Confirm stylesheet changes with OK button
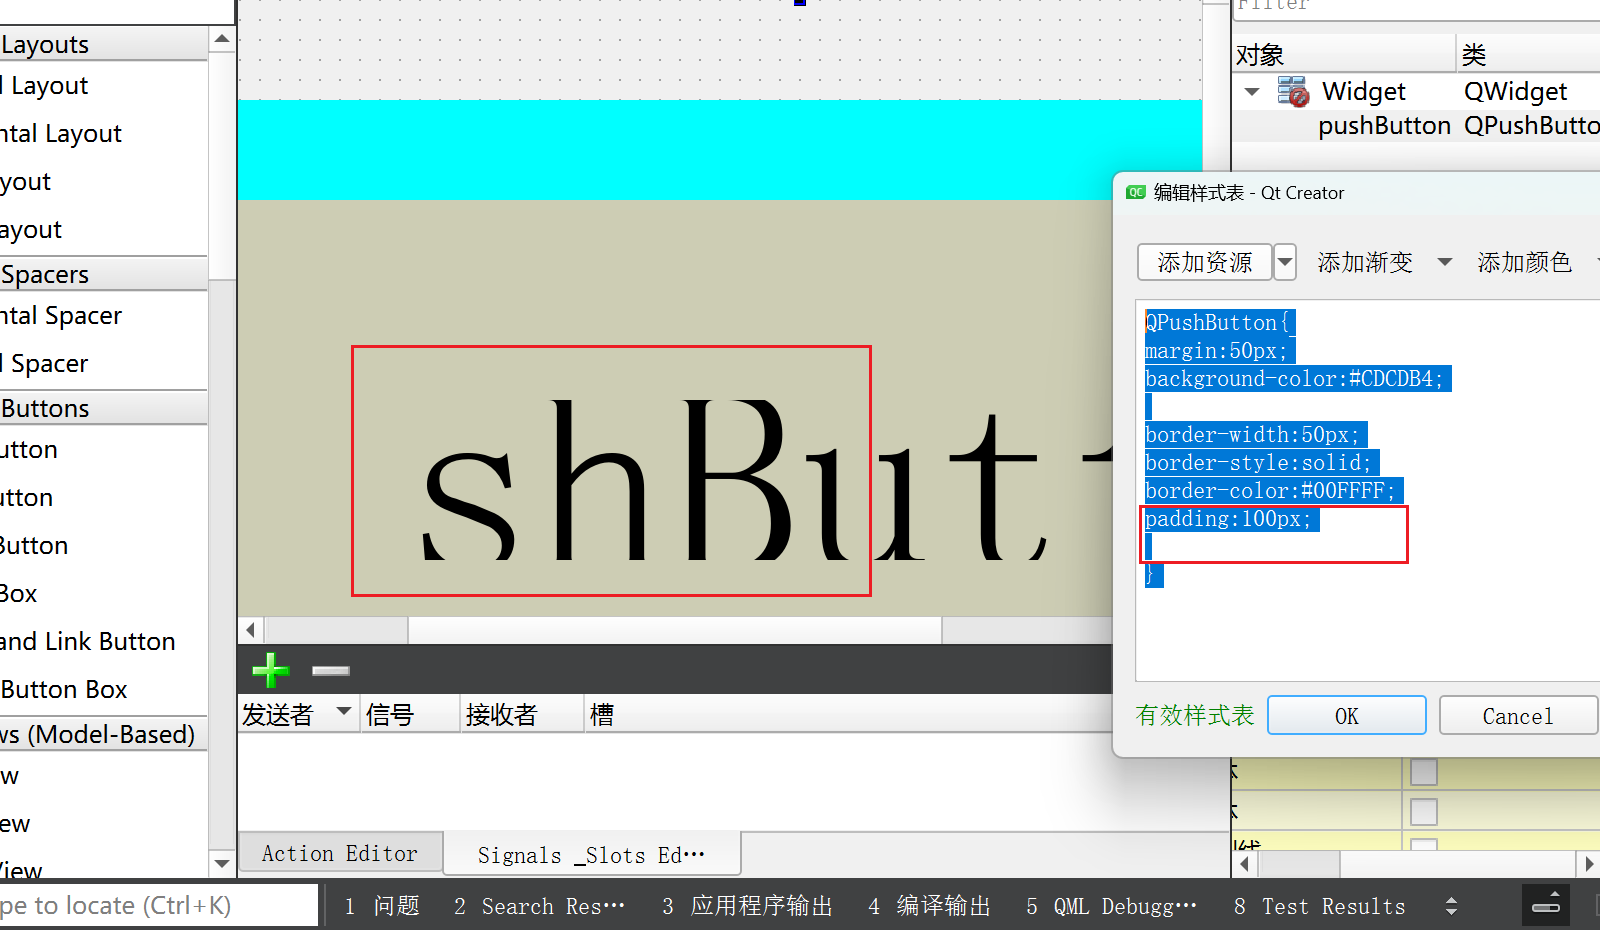Screen dimensions: 1600x930 point(1346,714)
